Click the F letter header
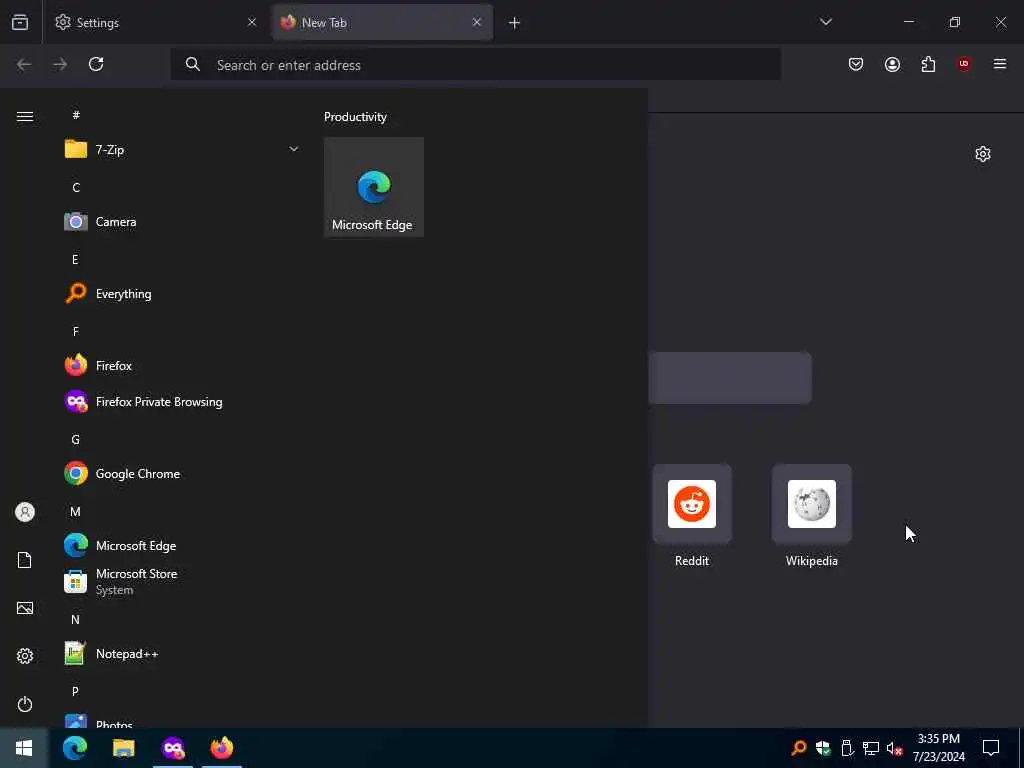 76,331
